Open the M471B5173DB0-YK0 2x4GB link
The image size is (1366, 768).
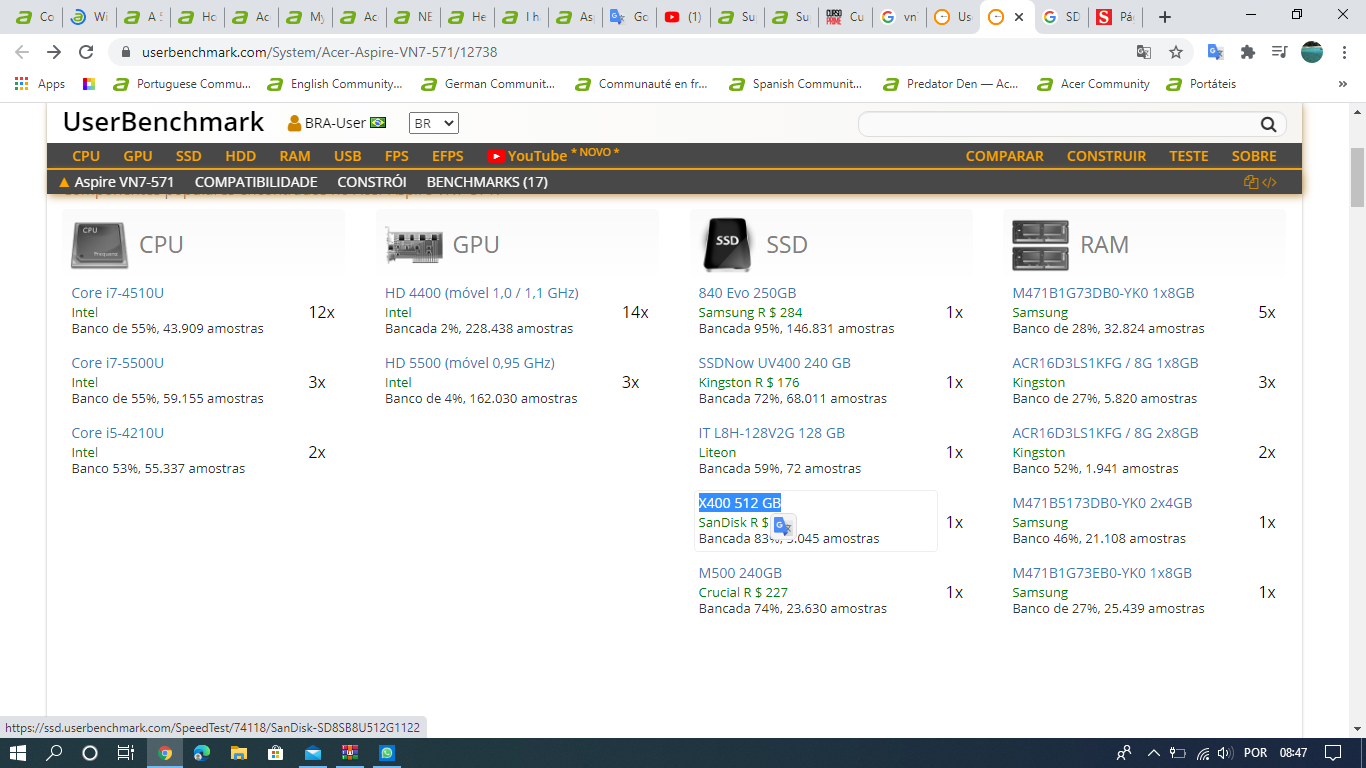pos(1102,503)
